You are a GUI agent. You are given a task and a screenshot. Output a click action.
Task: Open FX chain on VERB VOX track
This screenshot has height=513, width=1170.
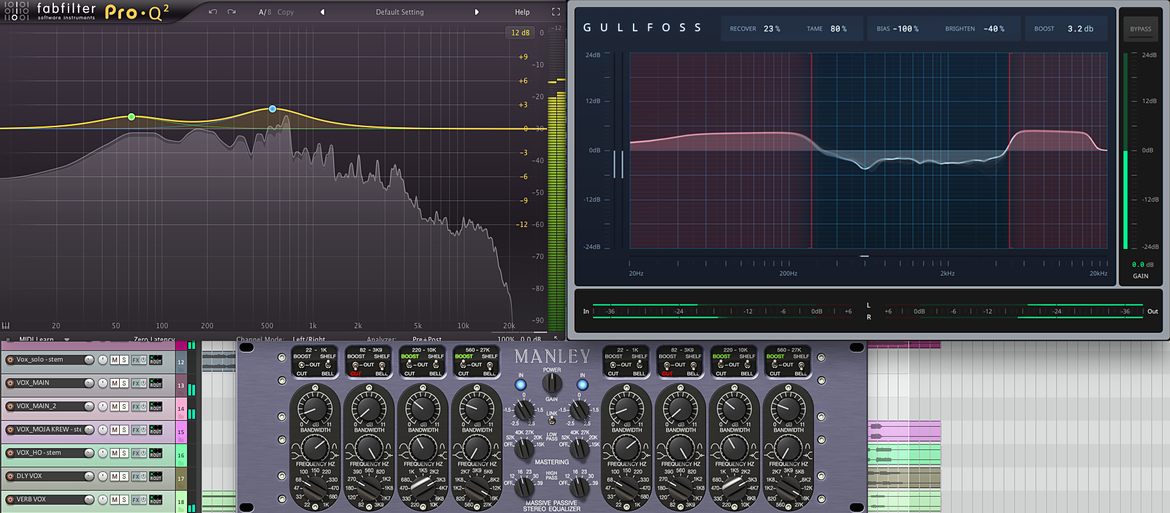click(136, 500)
